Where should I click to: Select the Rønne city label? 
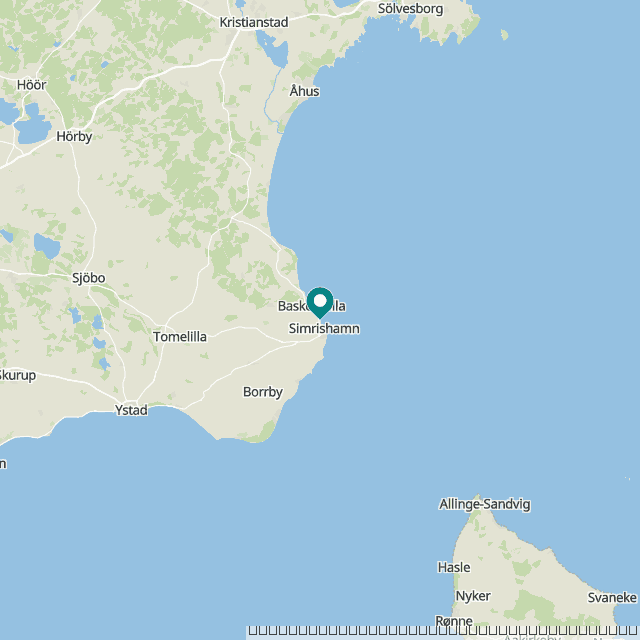[454, 621]
